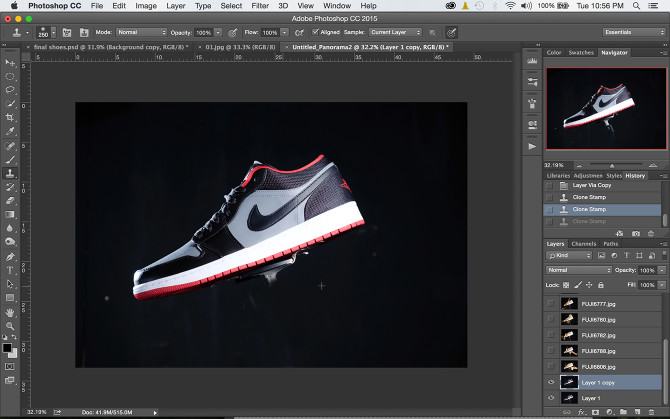Select the Quick Selection tool
The width and height of the screenshot is (670, 419).
(x=10, y=104)
